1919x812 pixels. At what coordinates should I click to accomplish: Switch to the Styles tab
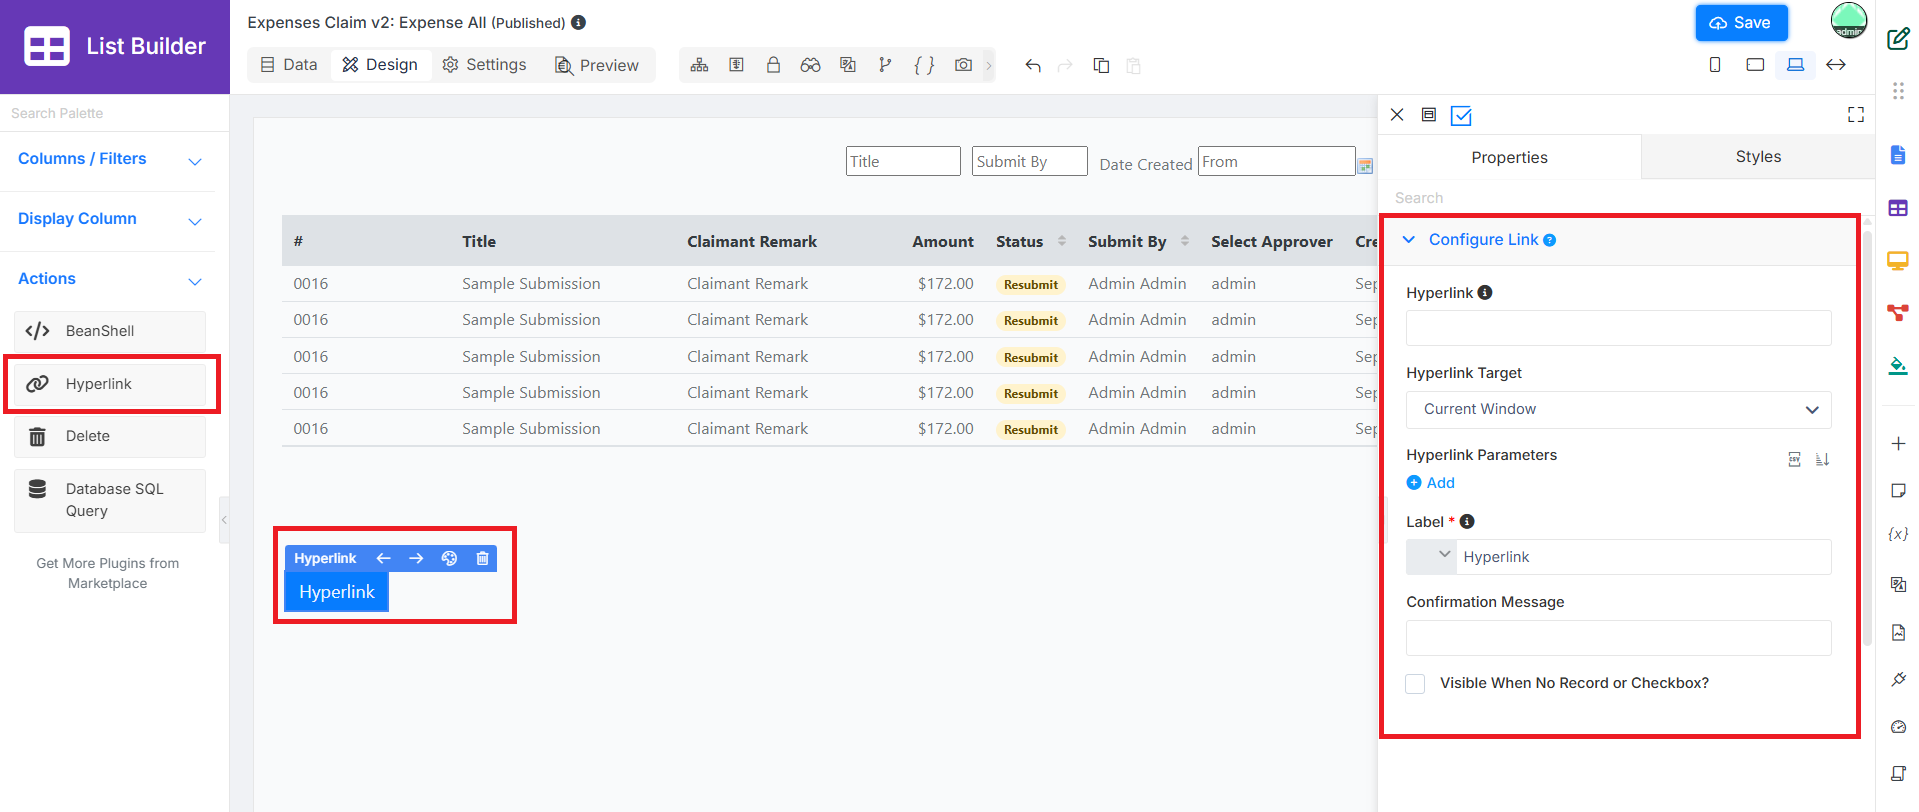1758,156
